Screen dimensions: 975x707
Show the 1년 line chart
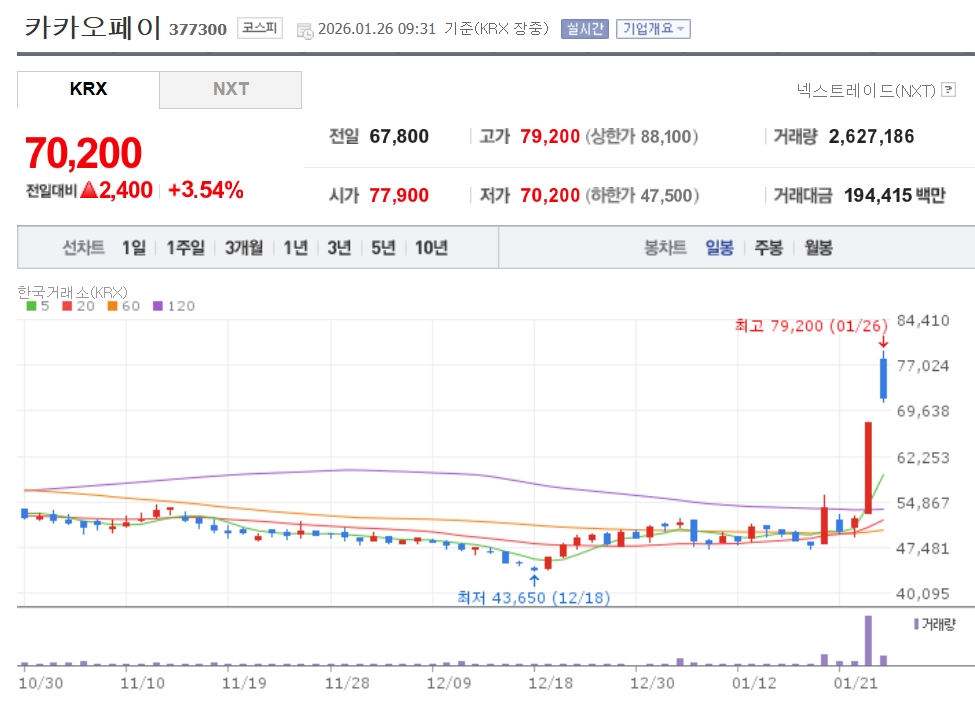pyautogui.click(x=295, y=248)
